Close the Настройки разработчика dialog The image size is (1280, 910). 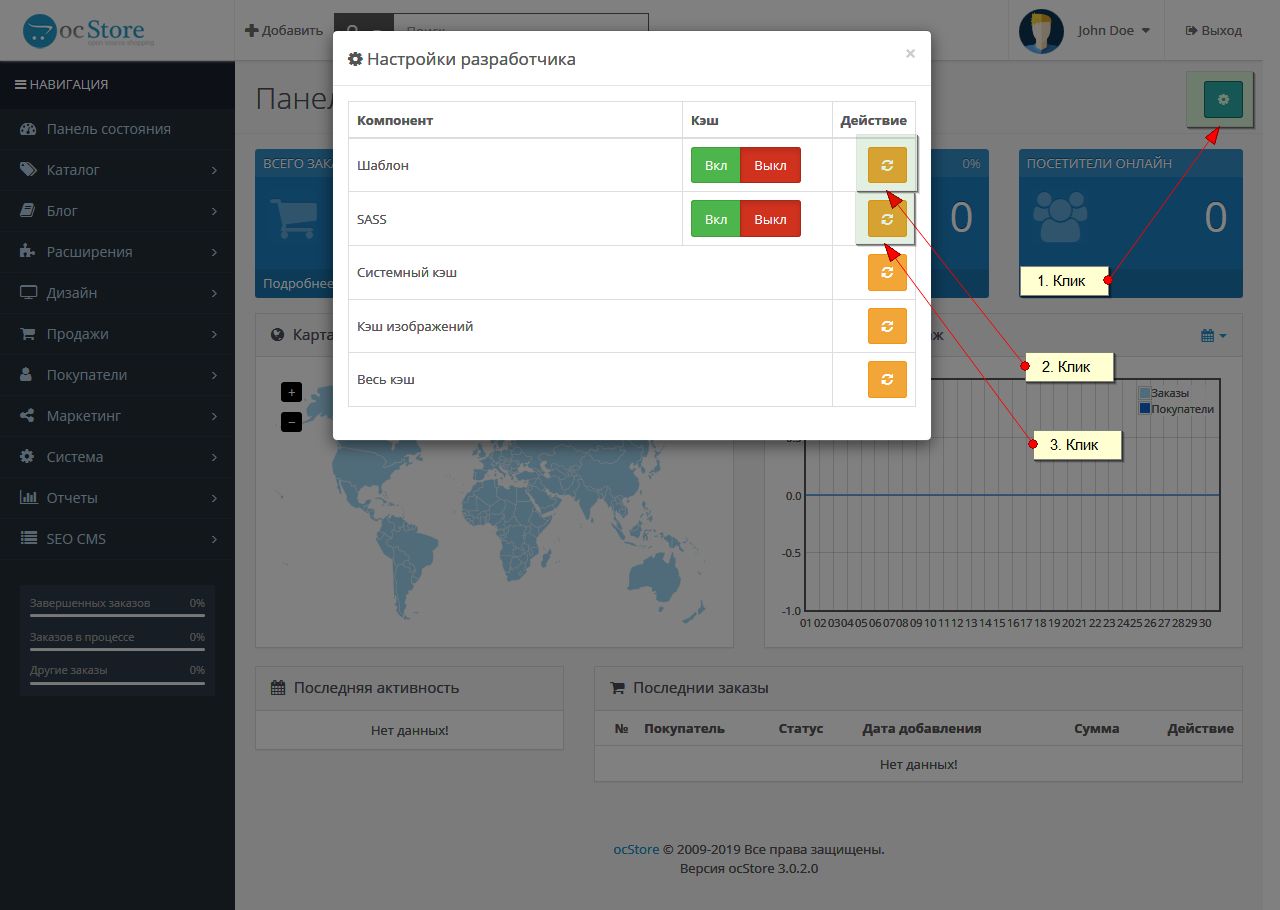tap(910, 54)
